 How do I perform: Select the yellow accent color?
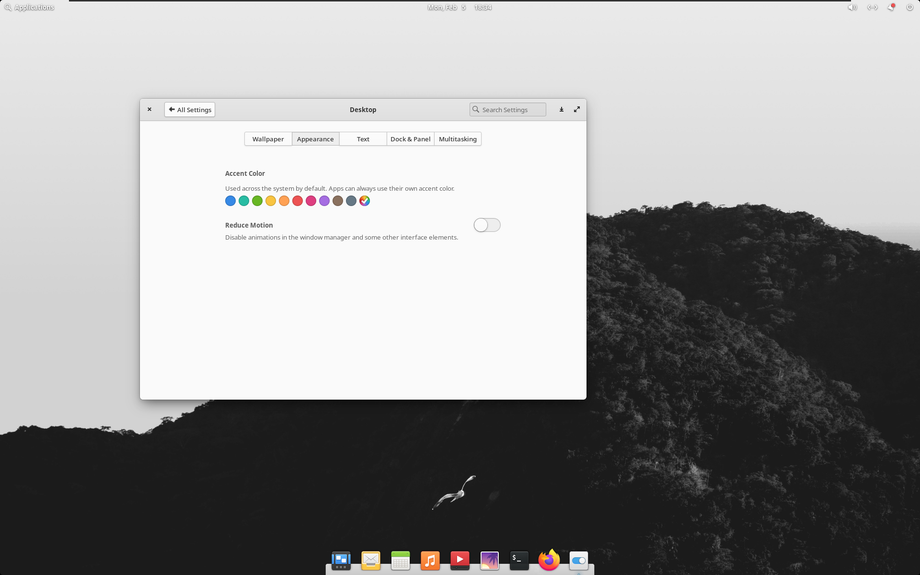tap(270, 201)
